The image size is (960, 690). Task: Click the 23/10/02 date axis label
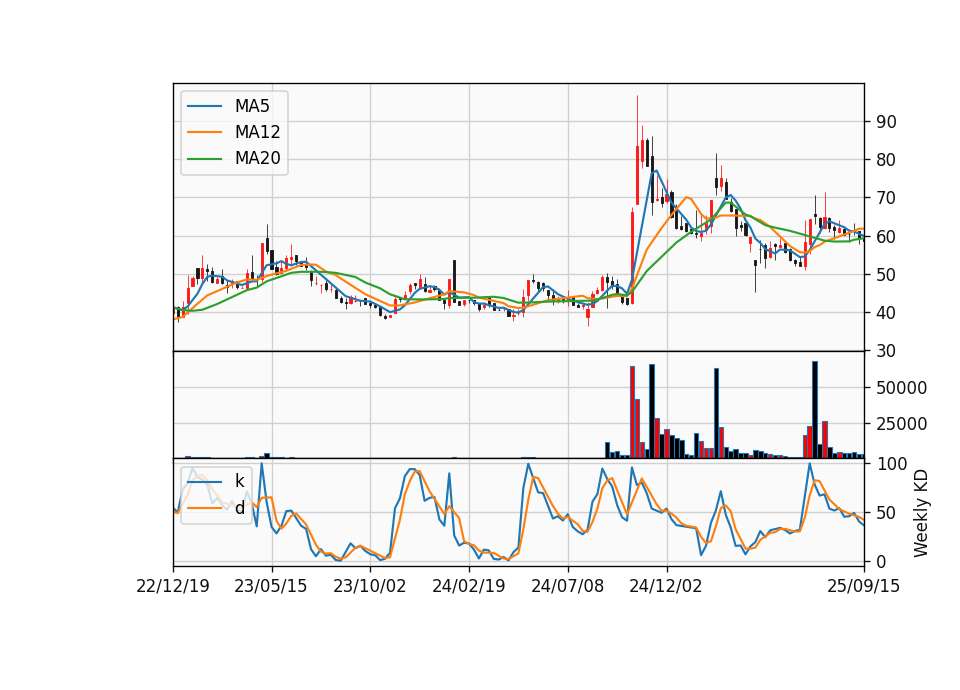click(x=369, y=586)
